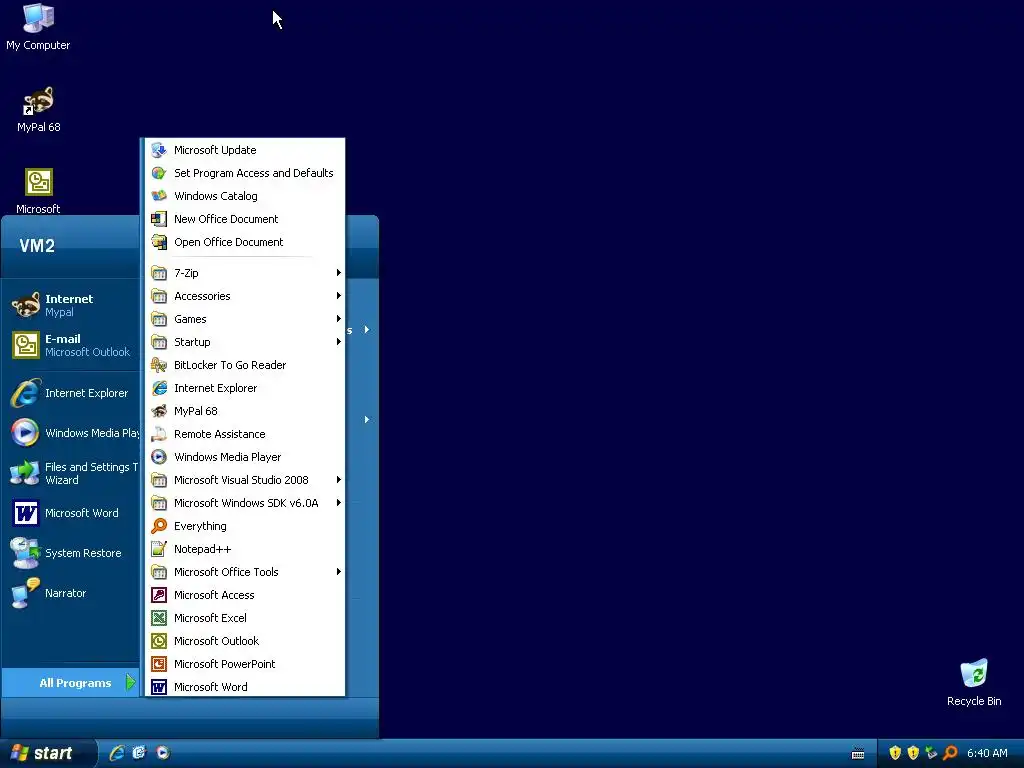
Task: Open Remote Assistance
Action: [244, 434]
